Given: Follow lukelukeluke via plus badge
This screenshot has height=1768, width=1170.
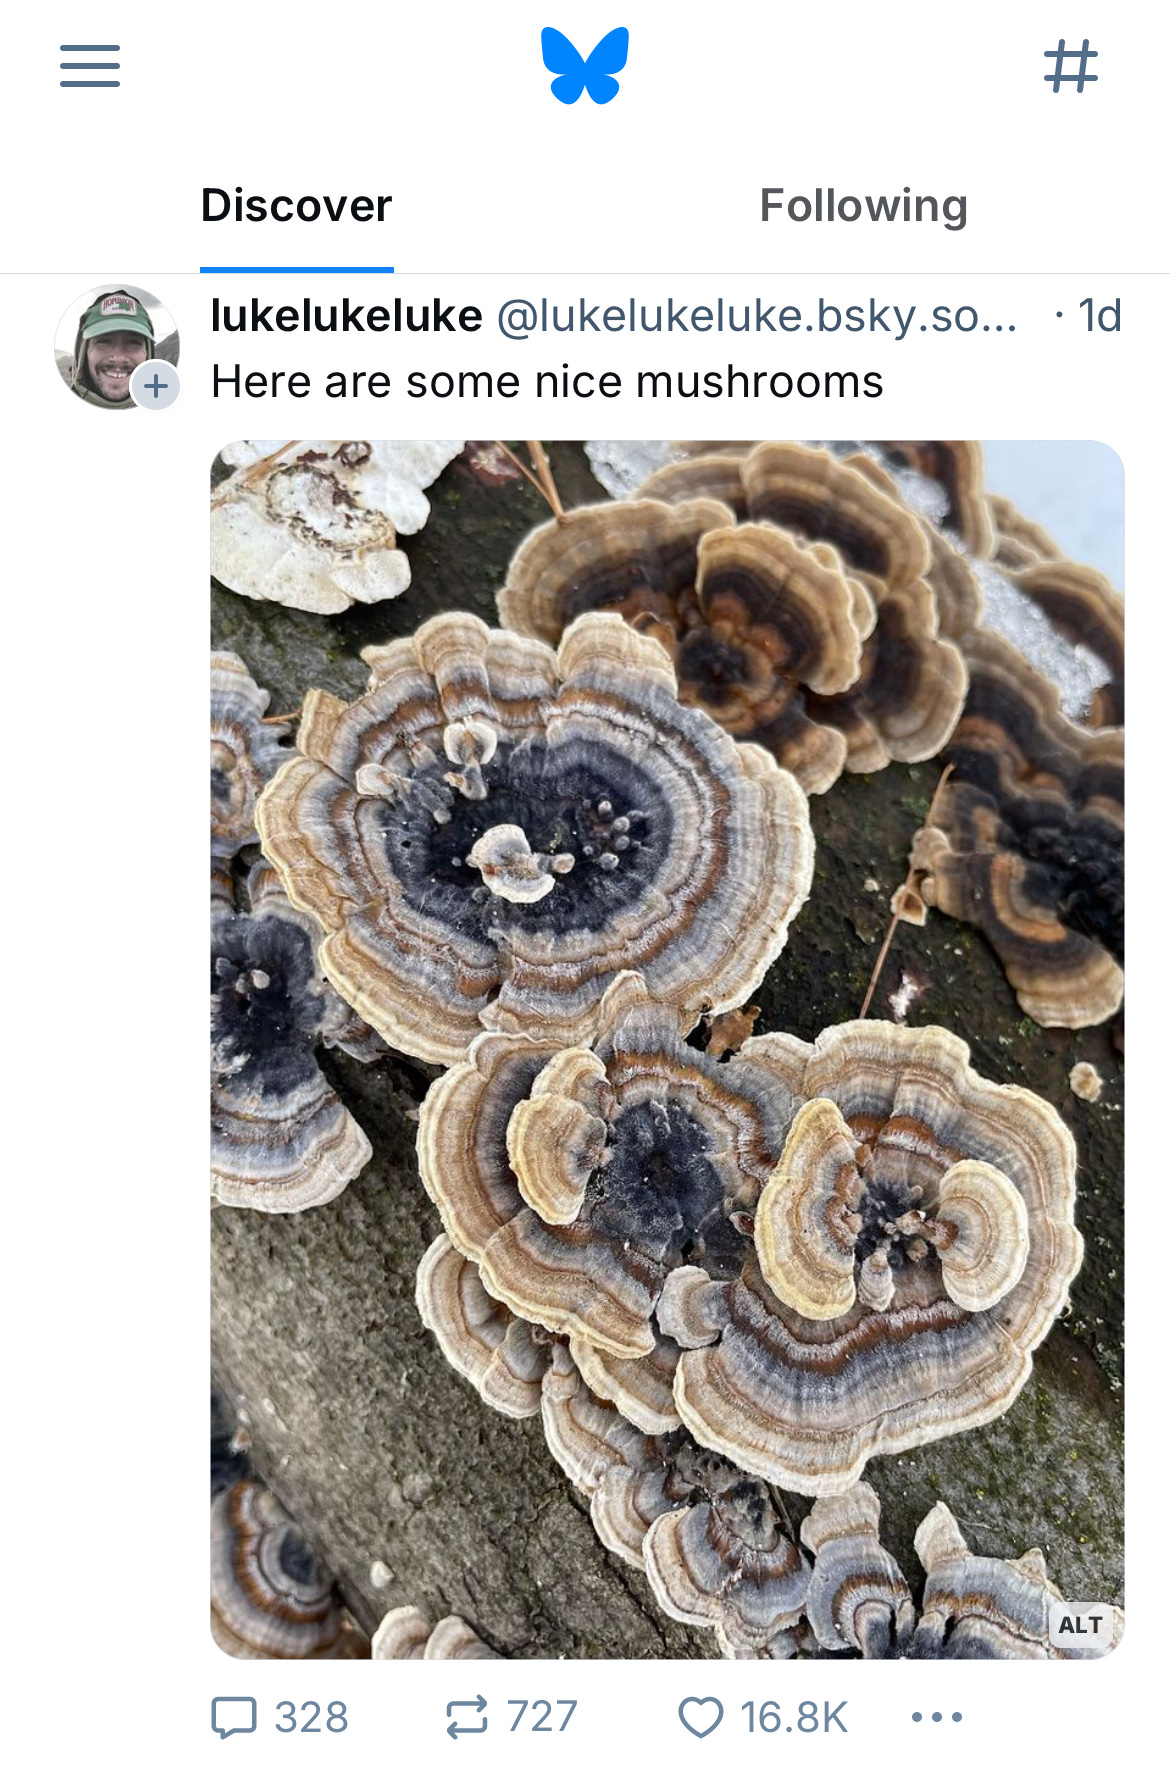Looking at the screenshot, I should [x=156, y=386].
